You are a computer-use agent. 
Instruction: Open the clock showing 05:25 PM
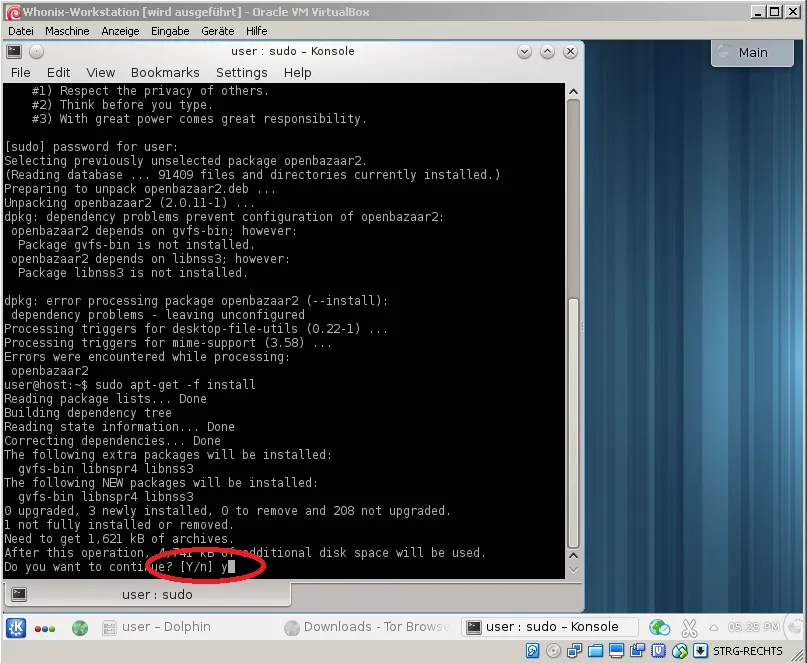click(753, 627)
